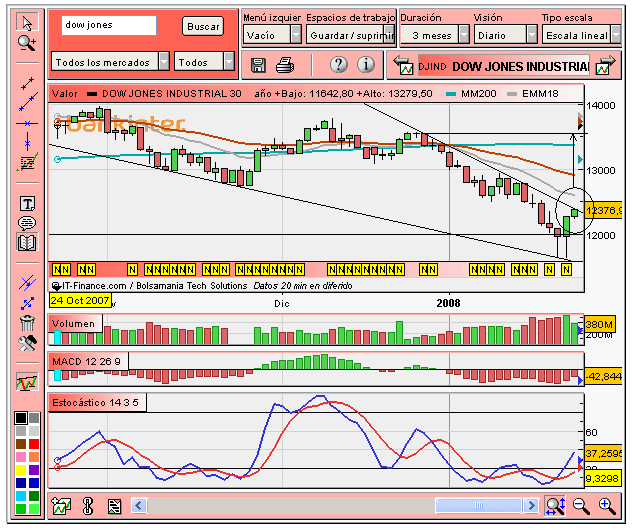Click the printer icon
This screenshot has height=530, width=632.
[285, 65]
